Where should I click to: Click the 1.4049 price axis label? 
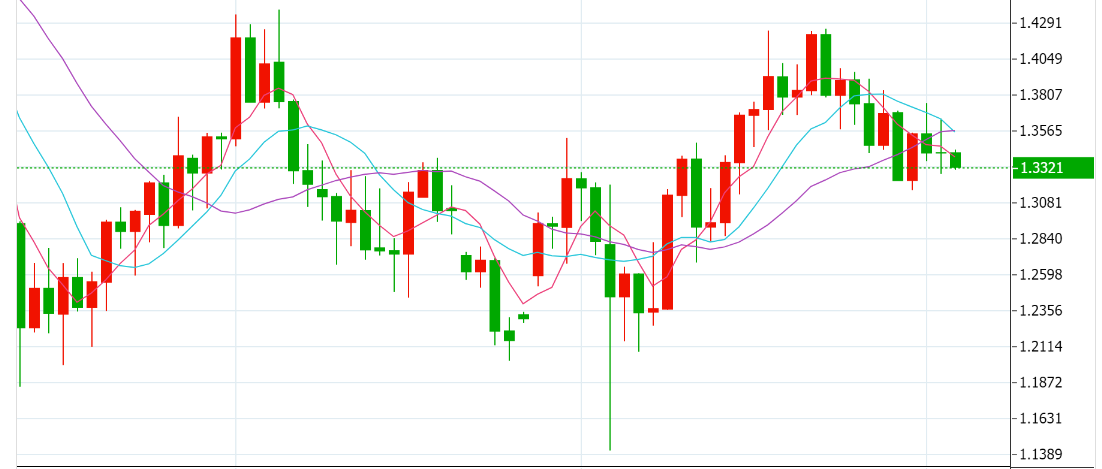click(x=1040, y=59)
